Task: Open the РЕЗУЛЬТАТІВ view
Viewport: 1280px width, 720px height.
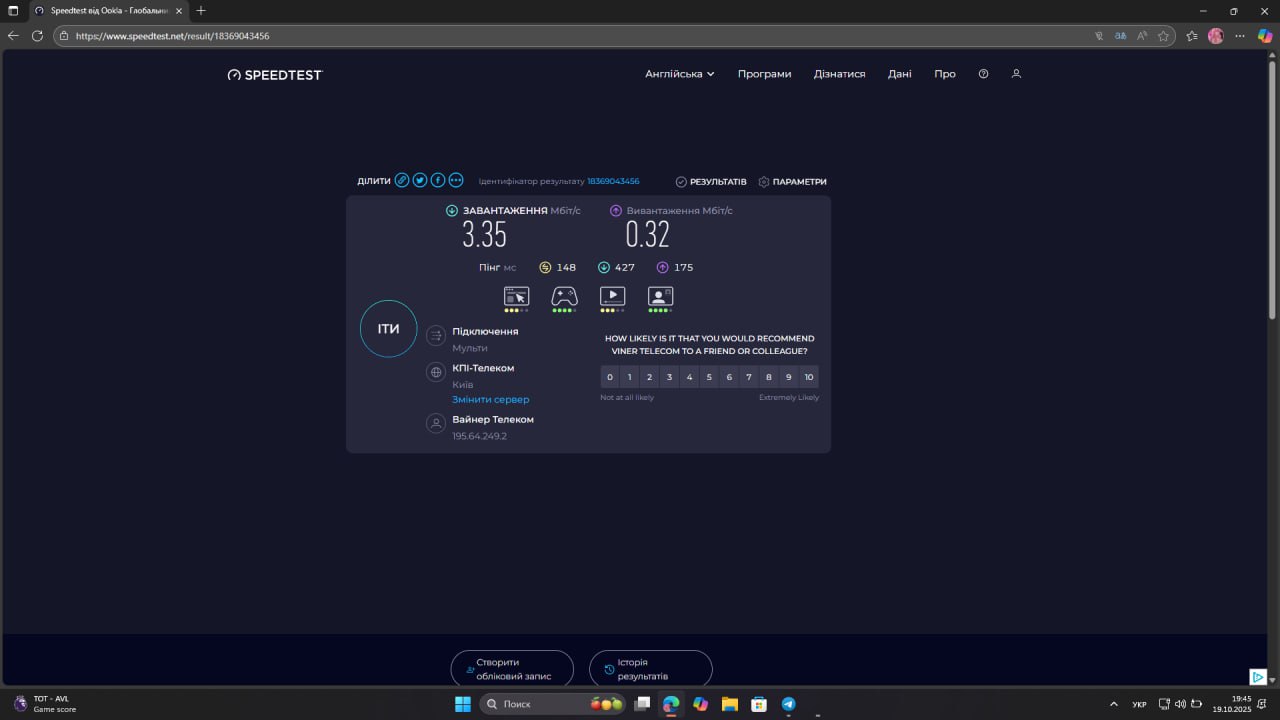Action: coord(711,182)
